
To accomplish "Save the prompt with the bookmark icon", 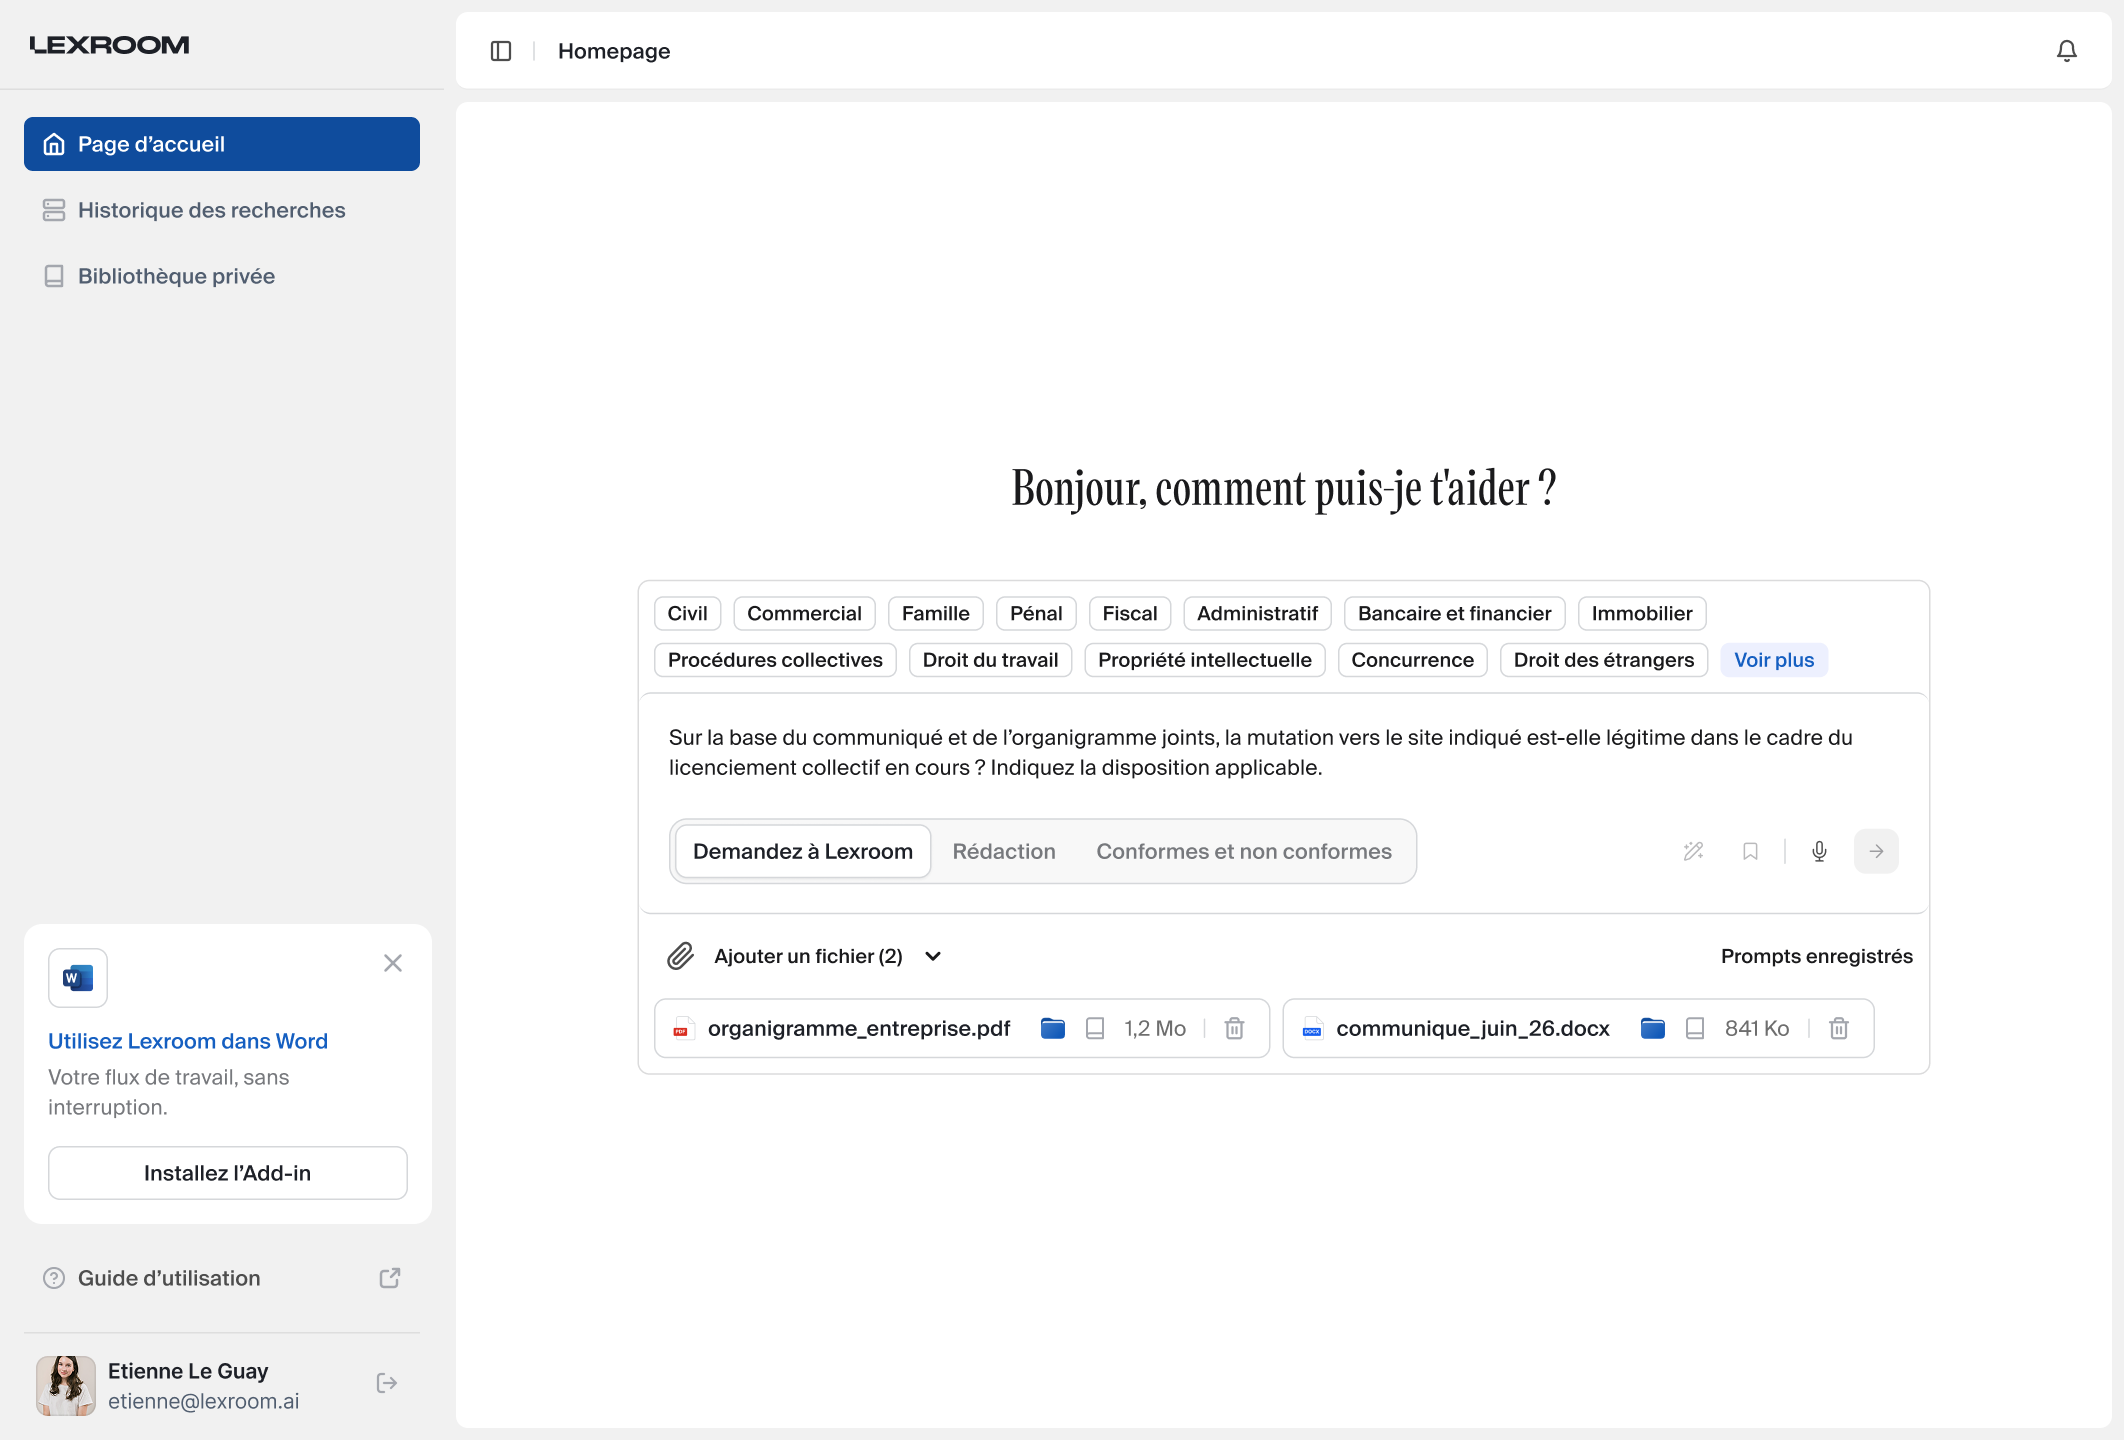I will point(1750,851).
